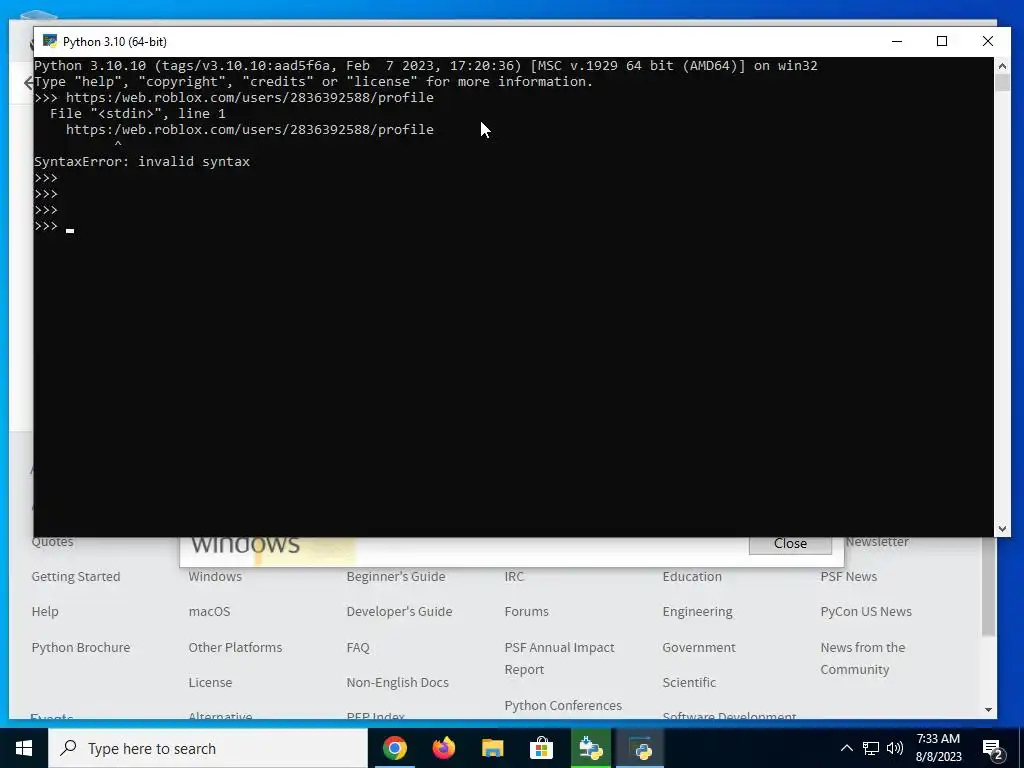Open the Forums link
This screenshot has height=768, width=1024.
tap(526, 612)
